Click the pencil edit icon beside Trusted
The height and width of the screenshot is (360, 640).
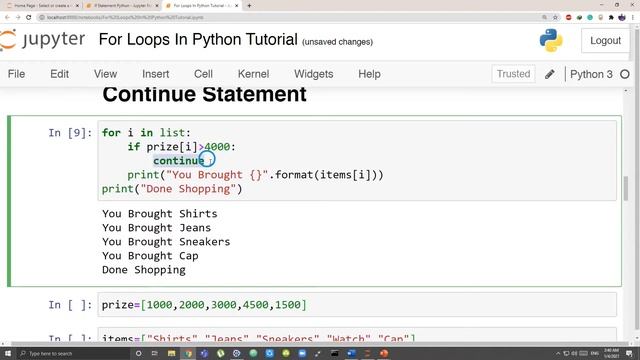coord(550,74)
